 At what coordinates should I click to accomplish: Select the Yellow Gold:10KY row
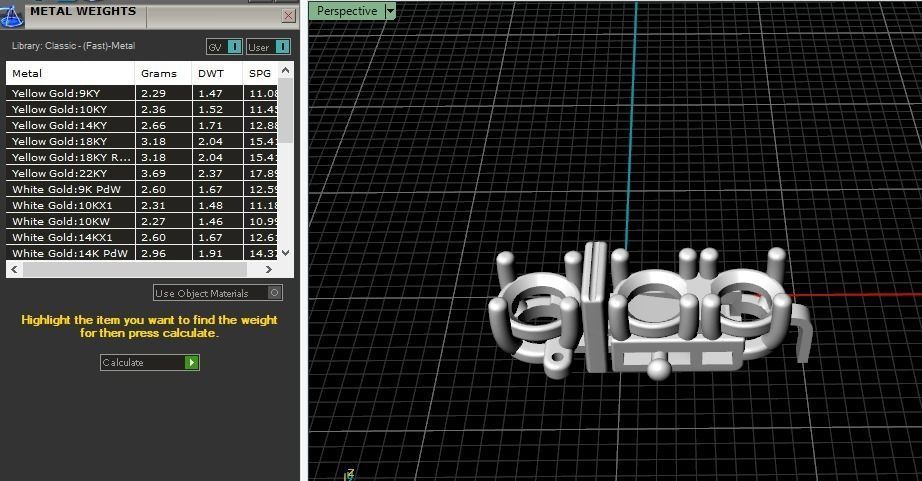(142, 109)
